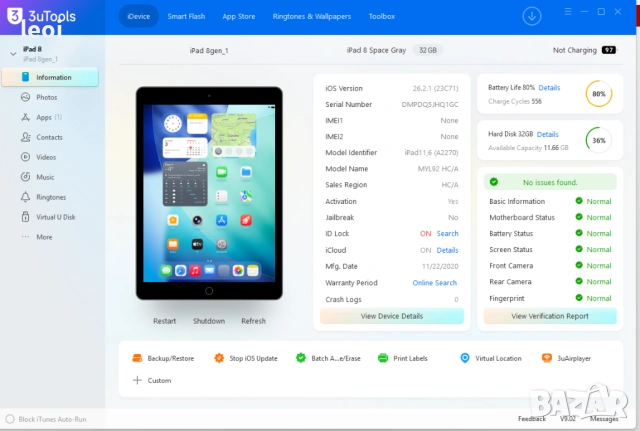The image size is (640, 431).
Task: Click the 3uAirplayer orange icon
Action: (547, 358)
